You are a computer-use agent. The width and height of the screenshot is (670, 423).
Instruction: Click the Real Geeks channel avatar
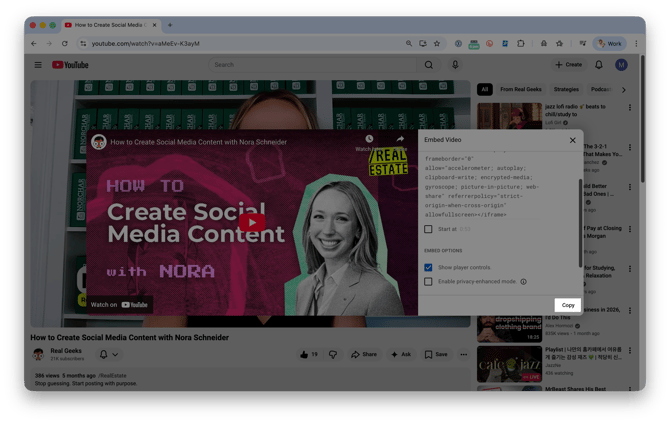pos(38,354)
